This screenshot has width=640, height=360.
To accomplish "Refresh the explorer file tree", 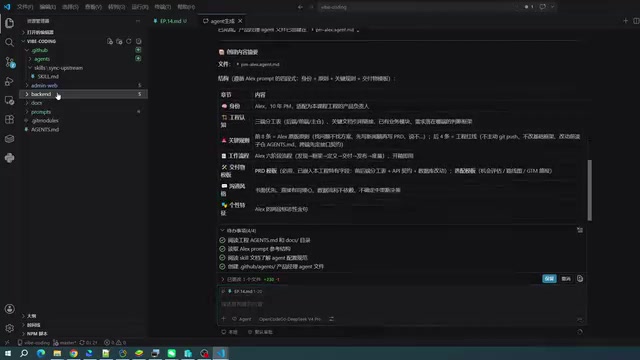I will [x=129, y=41].
